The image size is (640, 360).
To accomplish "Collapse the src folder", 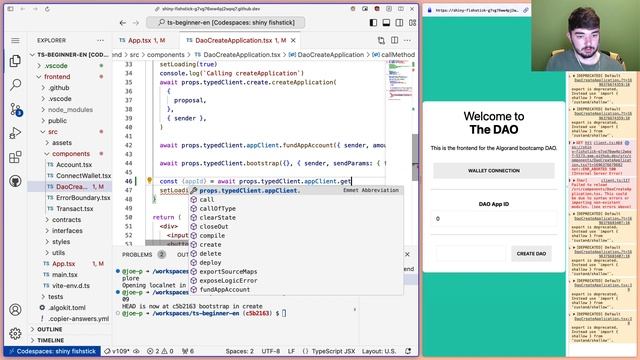I will [x=53, y=132].
